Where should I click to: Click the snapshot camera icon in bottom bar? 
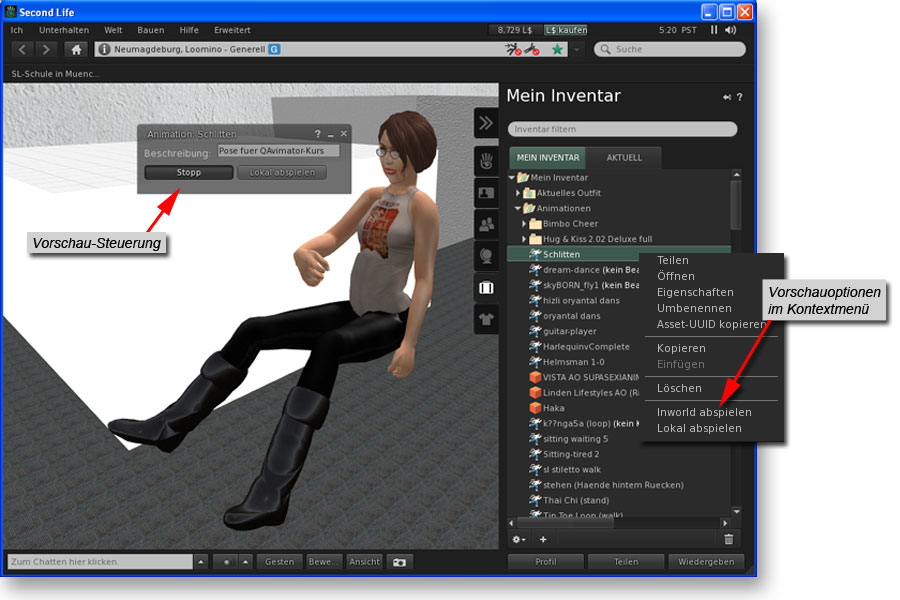(x=400, y=562)
